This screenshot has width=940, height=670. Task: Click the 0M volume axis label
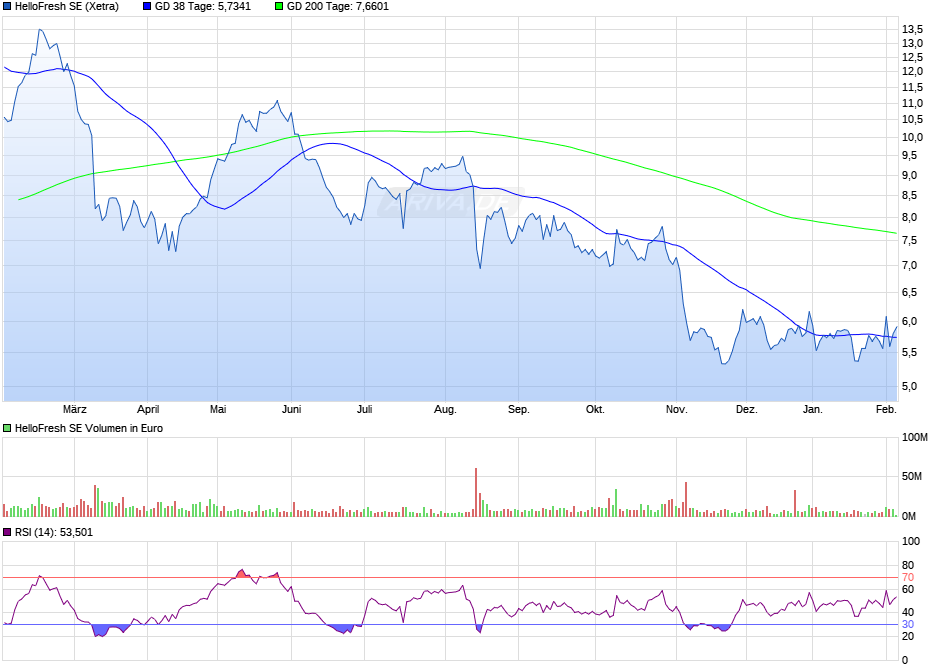tap(909, 516)
